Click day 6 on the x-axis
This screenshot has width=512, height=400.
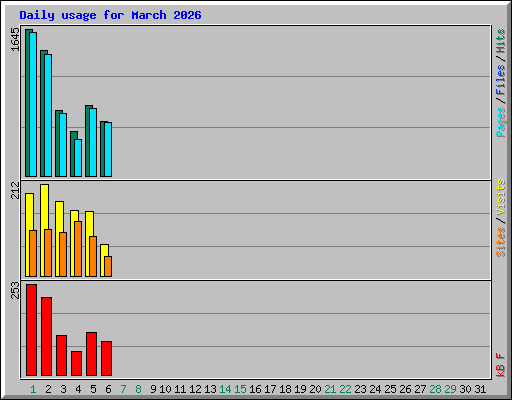click(108, 389)
